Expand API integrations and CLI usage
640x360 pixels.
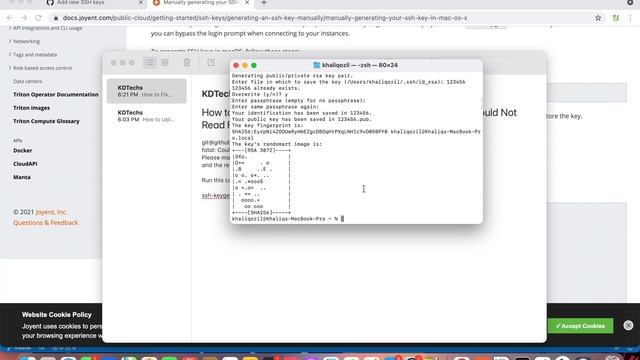[45, 28]
